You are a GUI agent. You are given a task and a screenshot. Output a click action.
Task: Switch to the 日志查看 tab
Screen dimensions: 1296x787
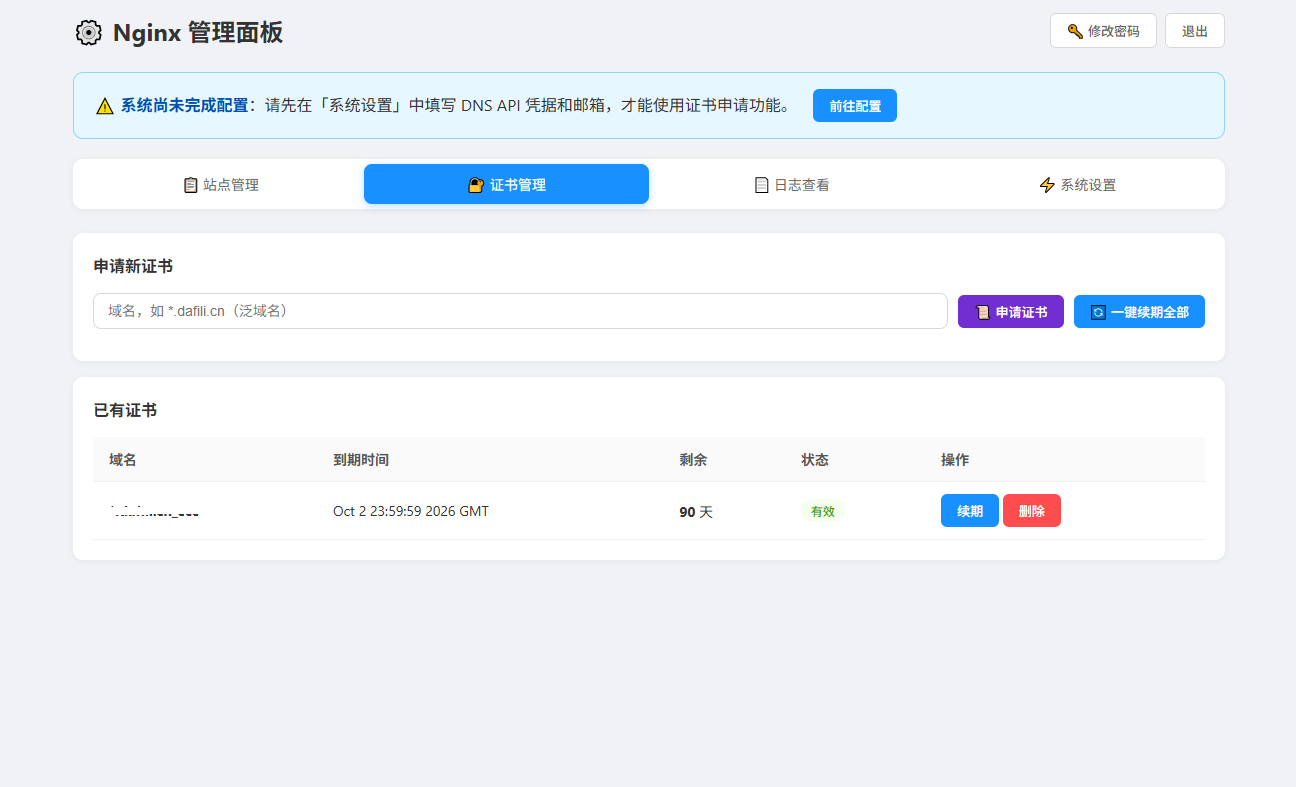[792, 184]
